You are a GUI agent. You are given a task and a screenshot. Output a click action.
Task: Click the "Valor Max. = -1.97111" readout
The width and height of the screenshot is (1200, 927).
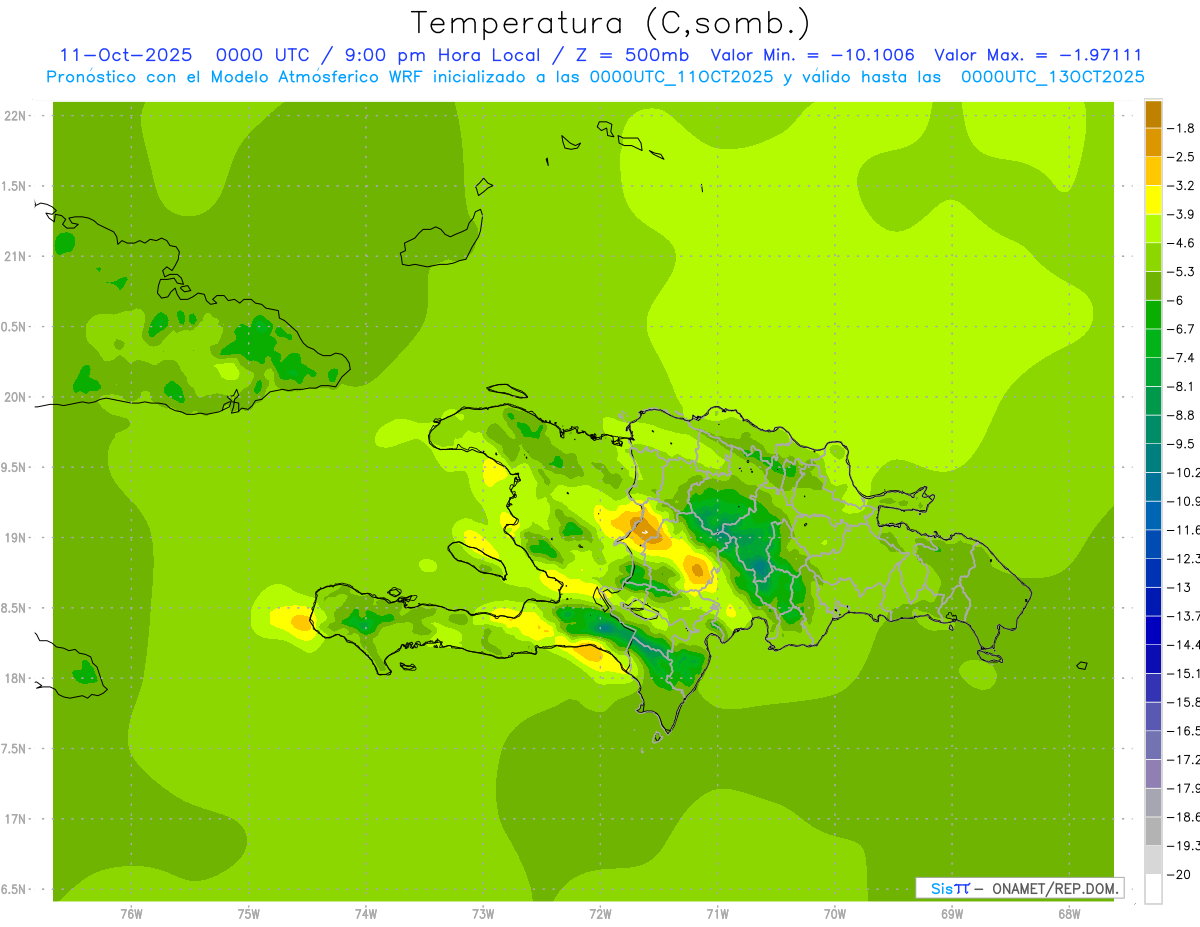(x=1038, y=55)
